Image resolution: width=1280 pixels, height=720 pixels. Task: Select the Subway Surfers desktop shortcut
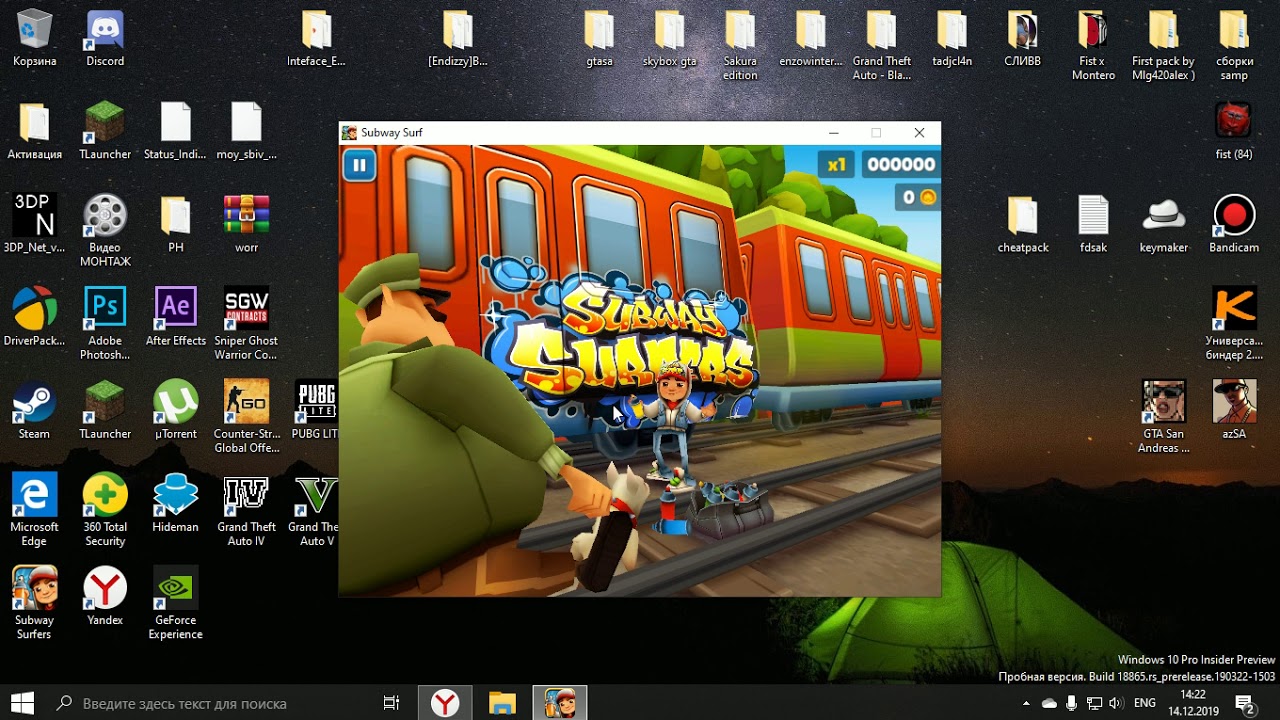[34, 603]
